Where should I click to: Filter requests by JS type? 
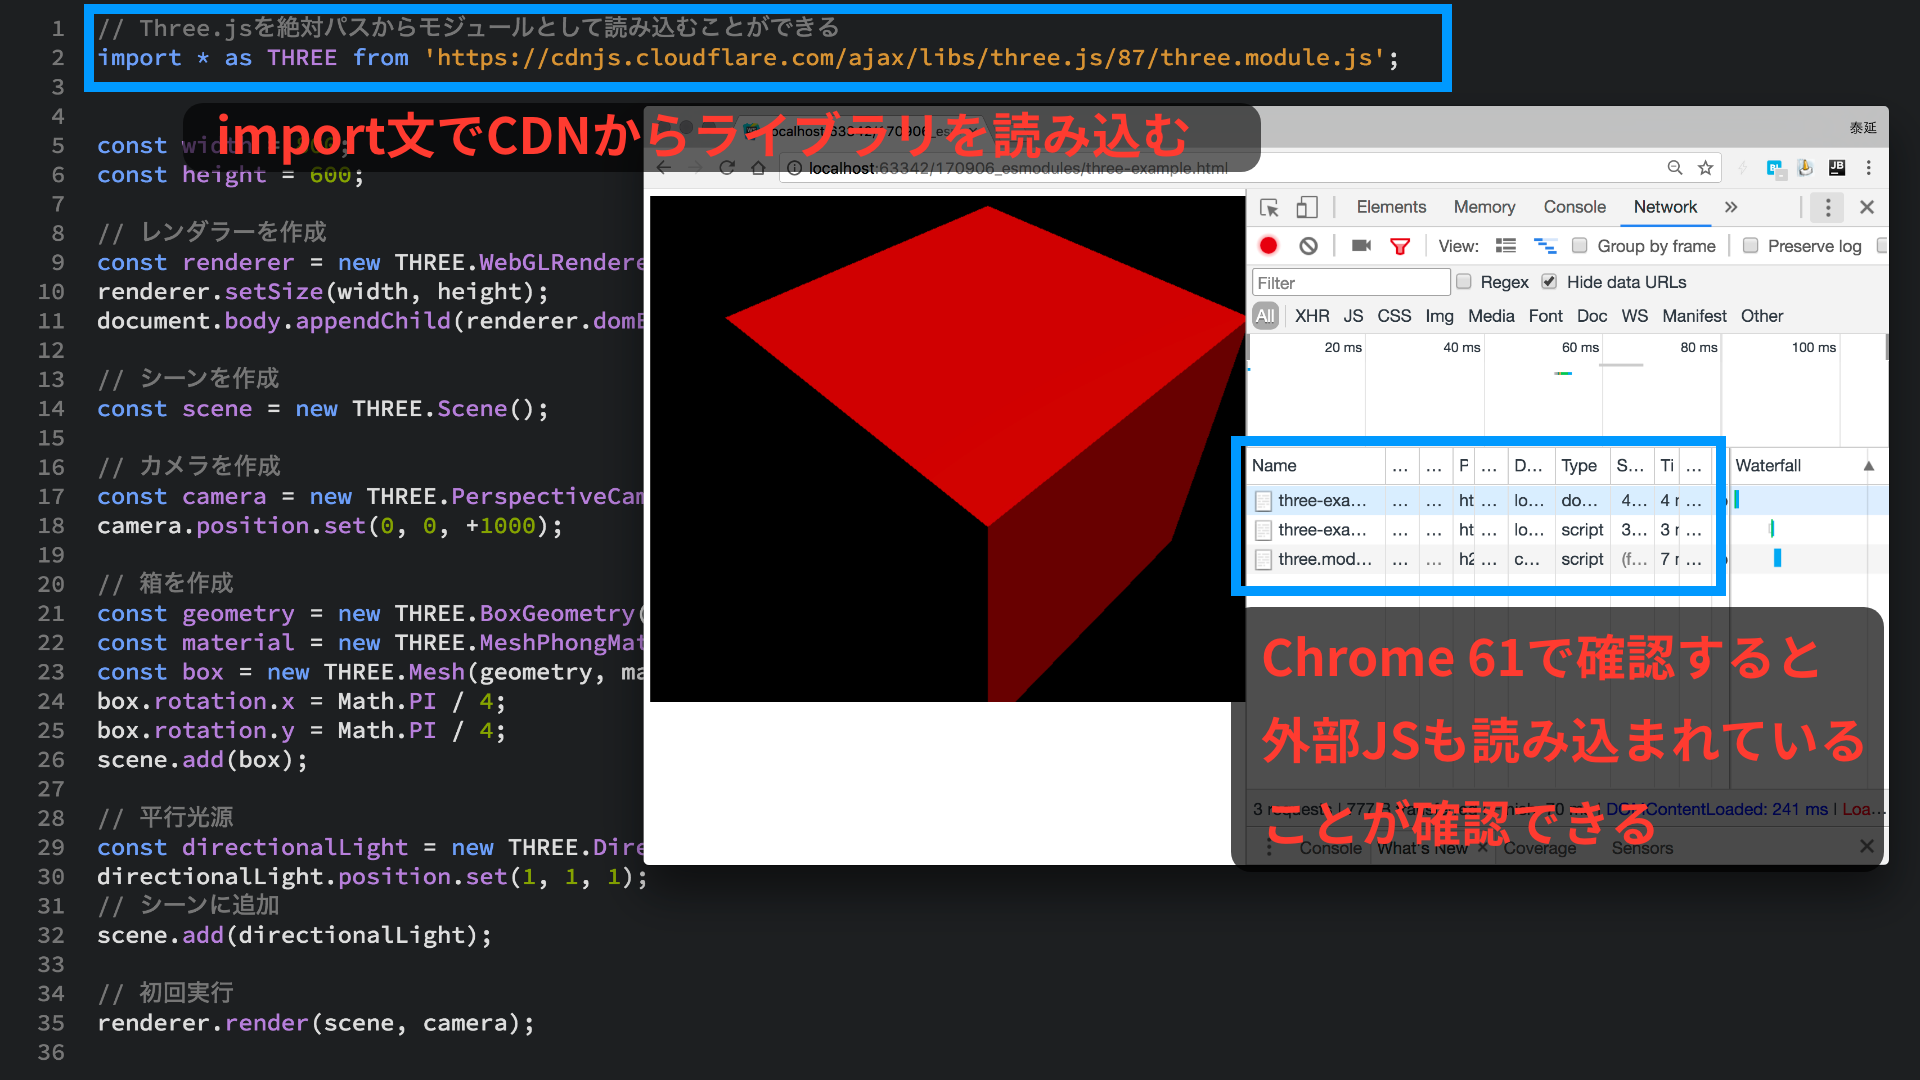click(x=1353, y=316)
